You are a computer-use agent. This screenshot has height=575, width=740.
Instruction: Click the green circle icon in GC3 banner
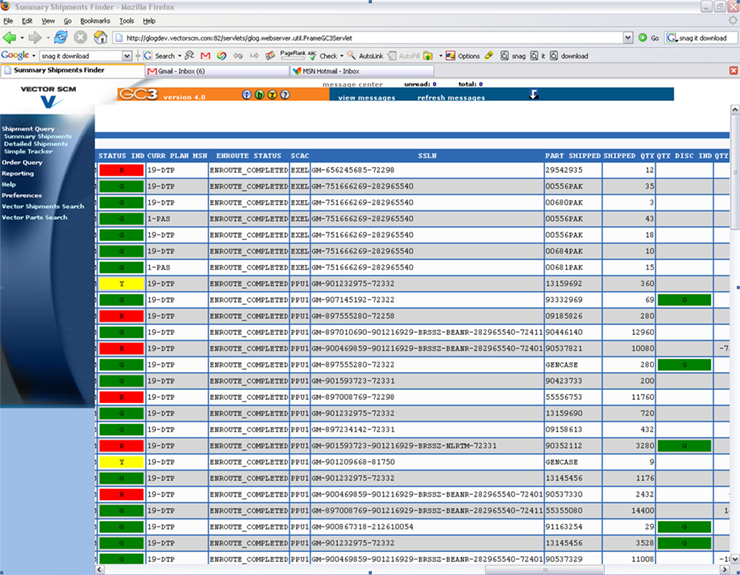(260, 94)
